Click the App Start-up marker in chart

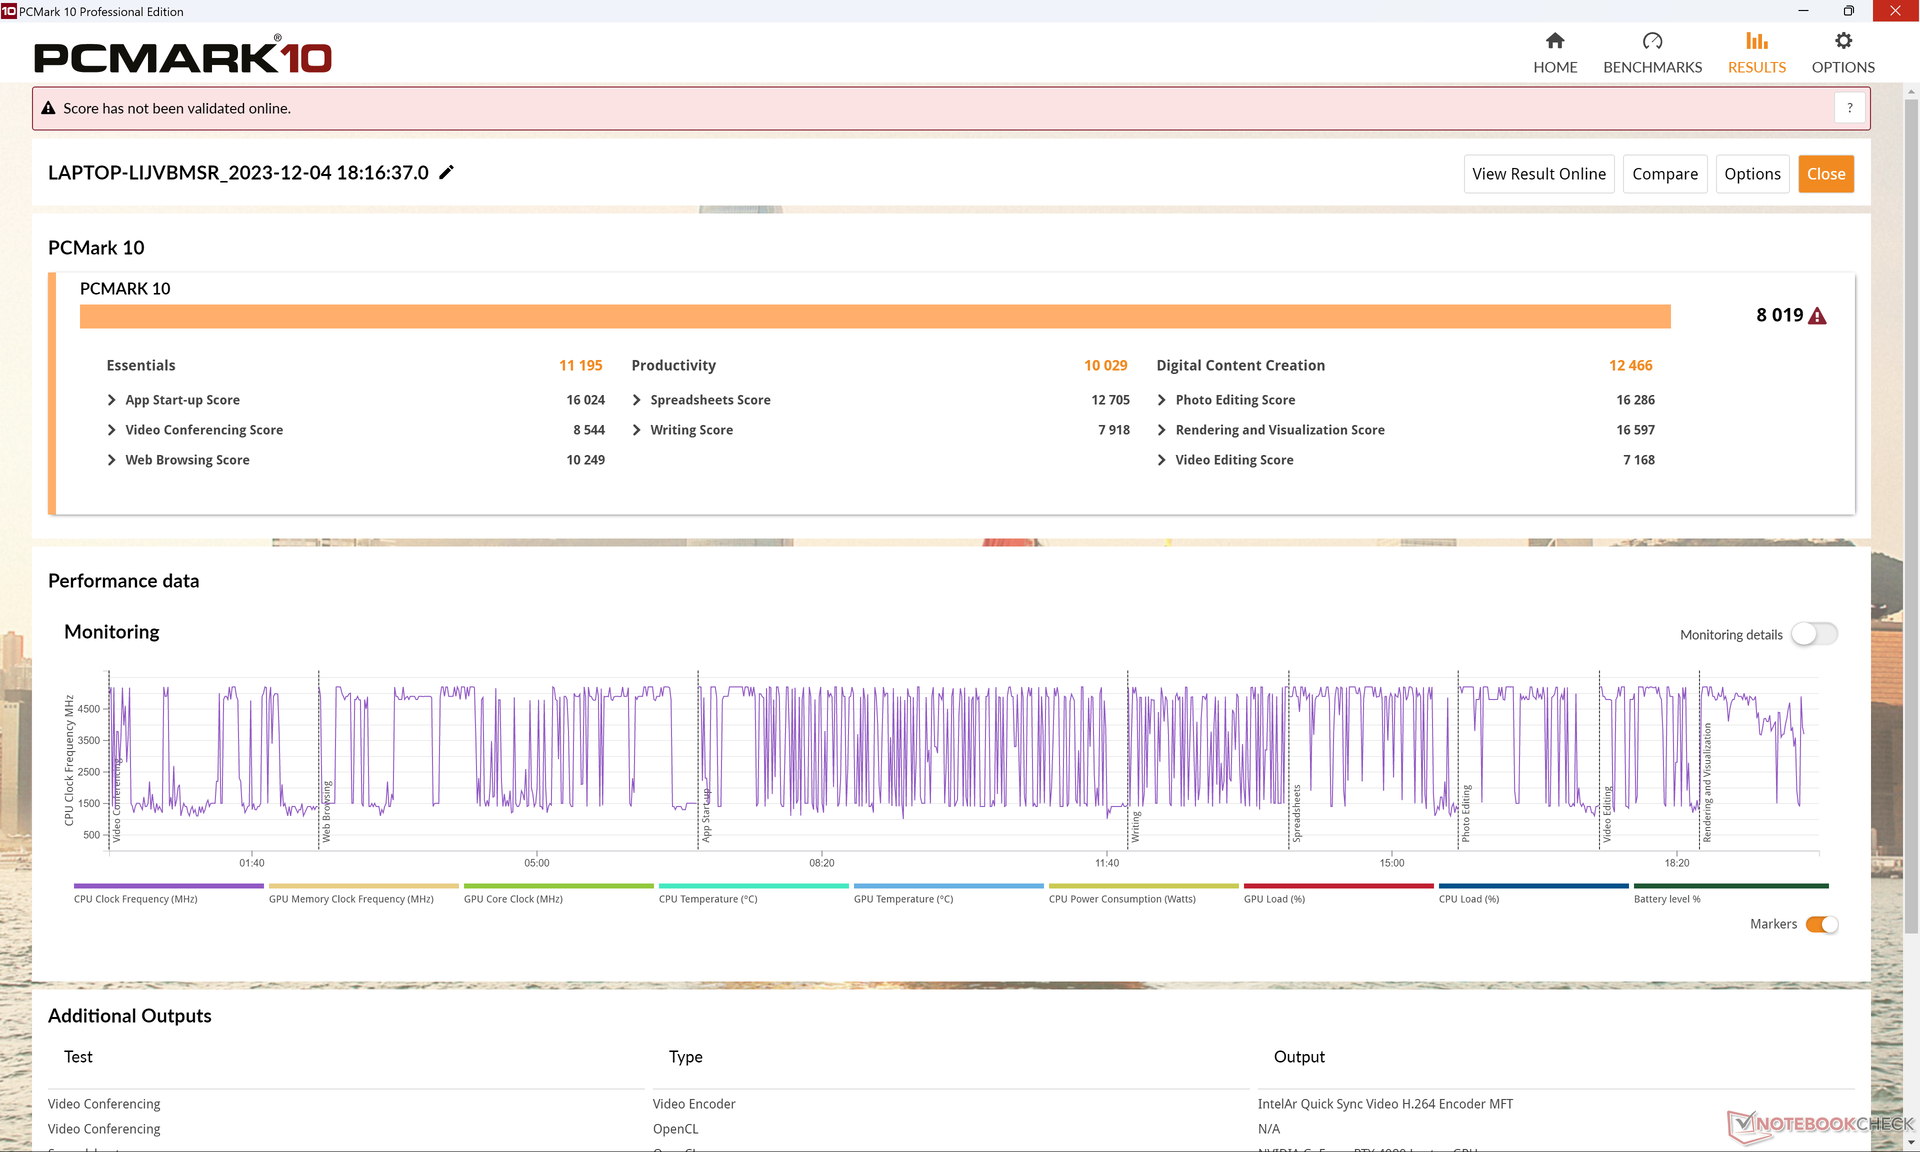[706, 815]
